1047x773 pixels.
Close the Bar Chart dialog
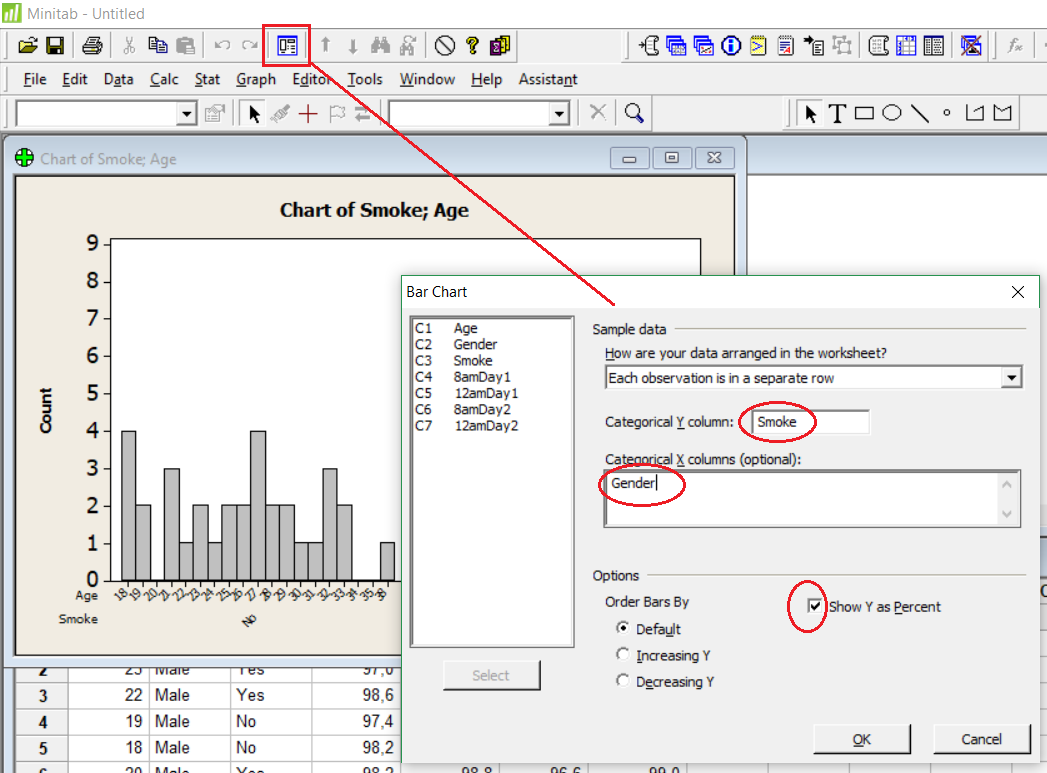1018,292
